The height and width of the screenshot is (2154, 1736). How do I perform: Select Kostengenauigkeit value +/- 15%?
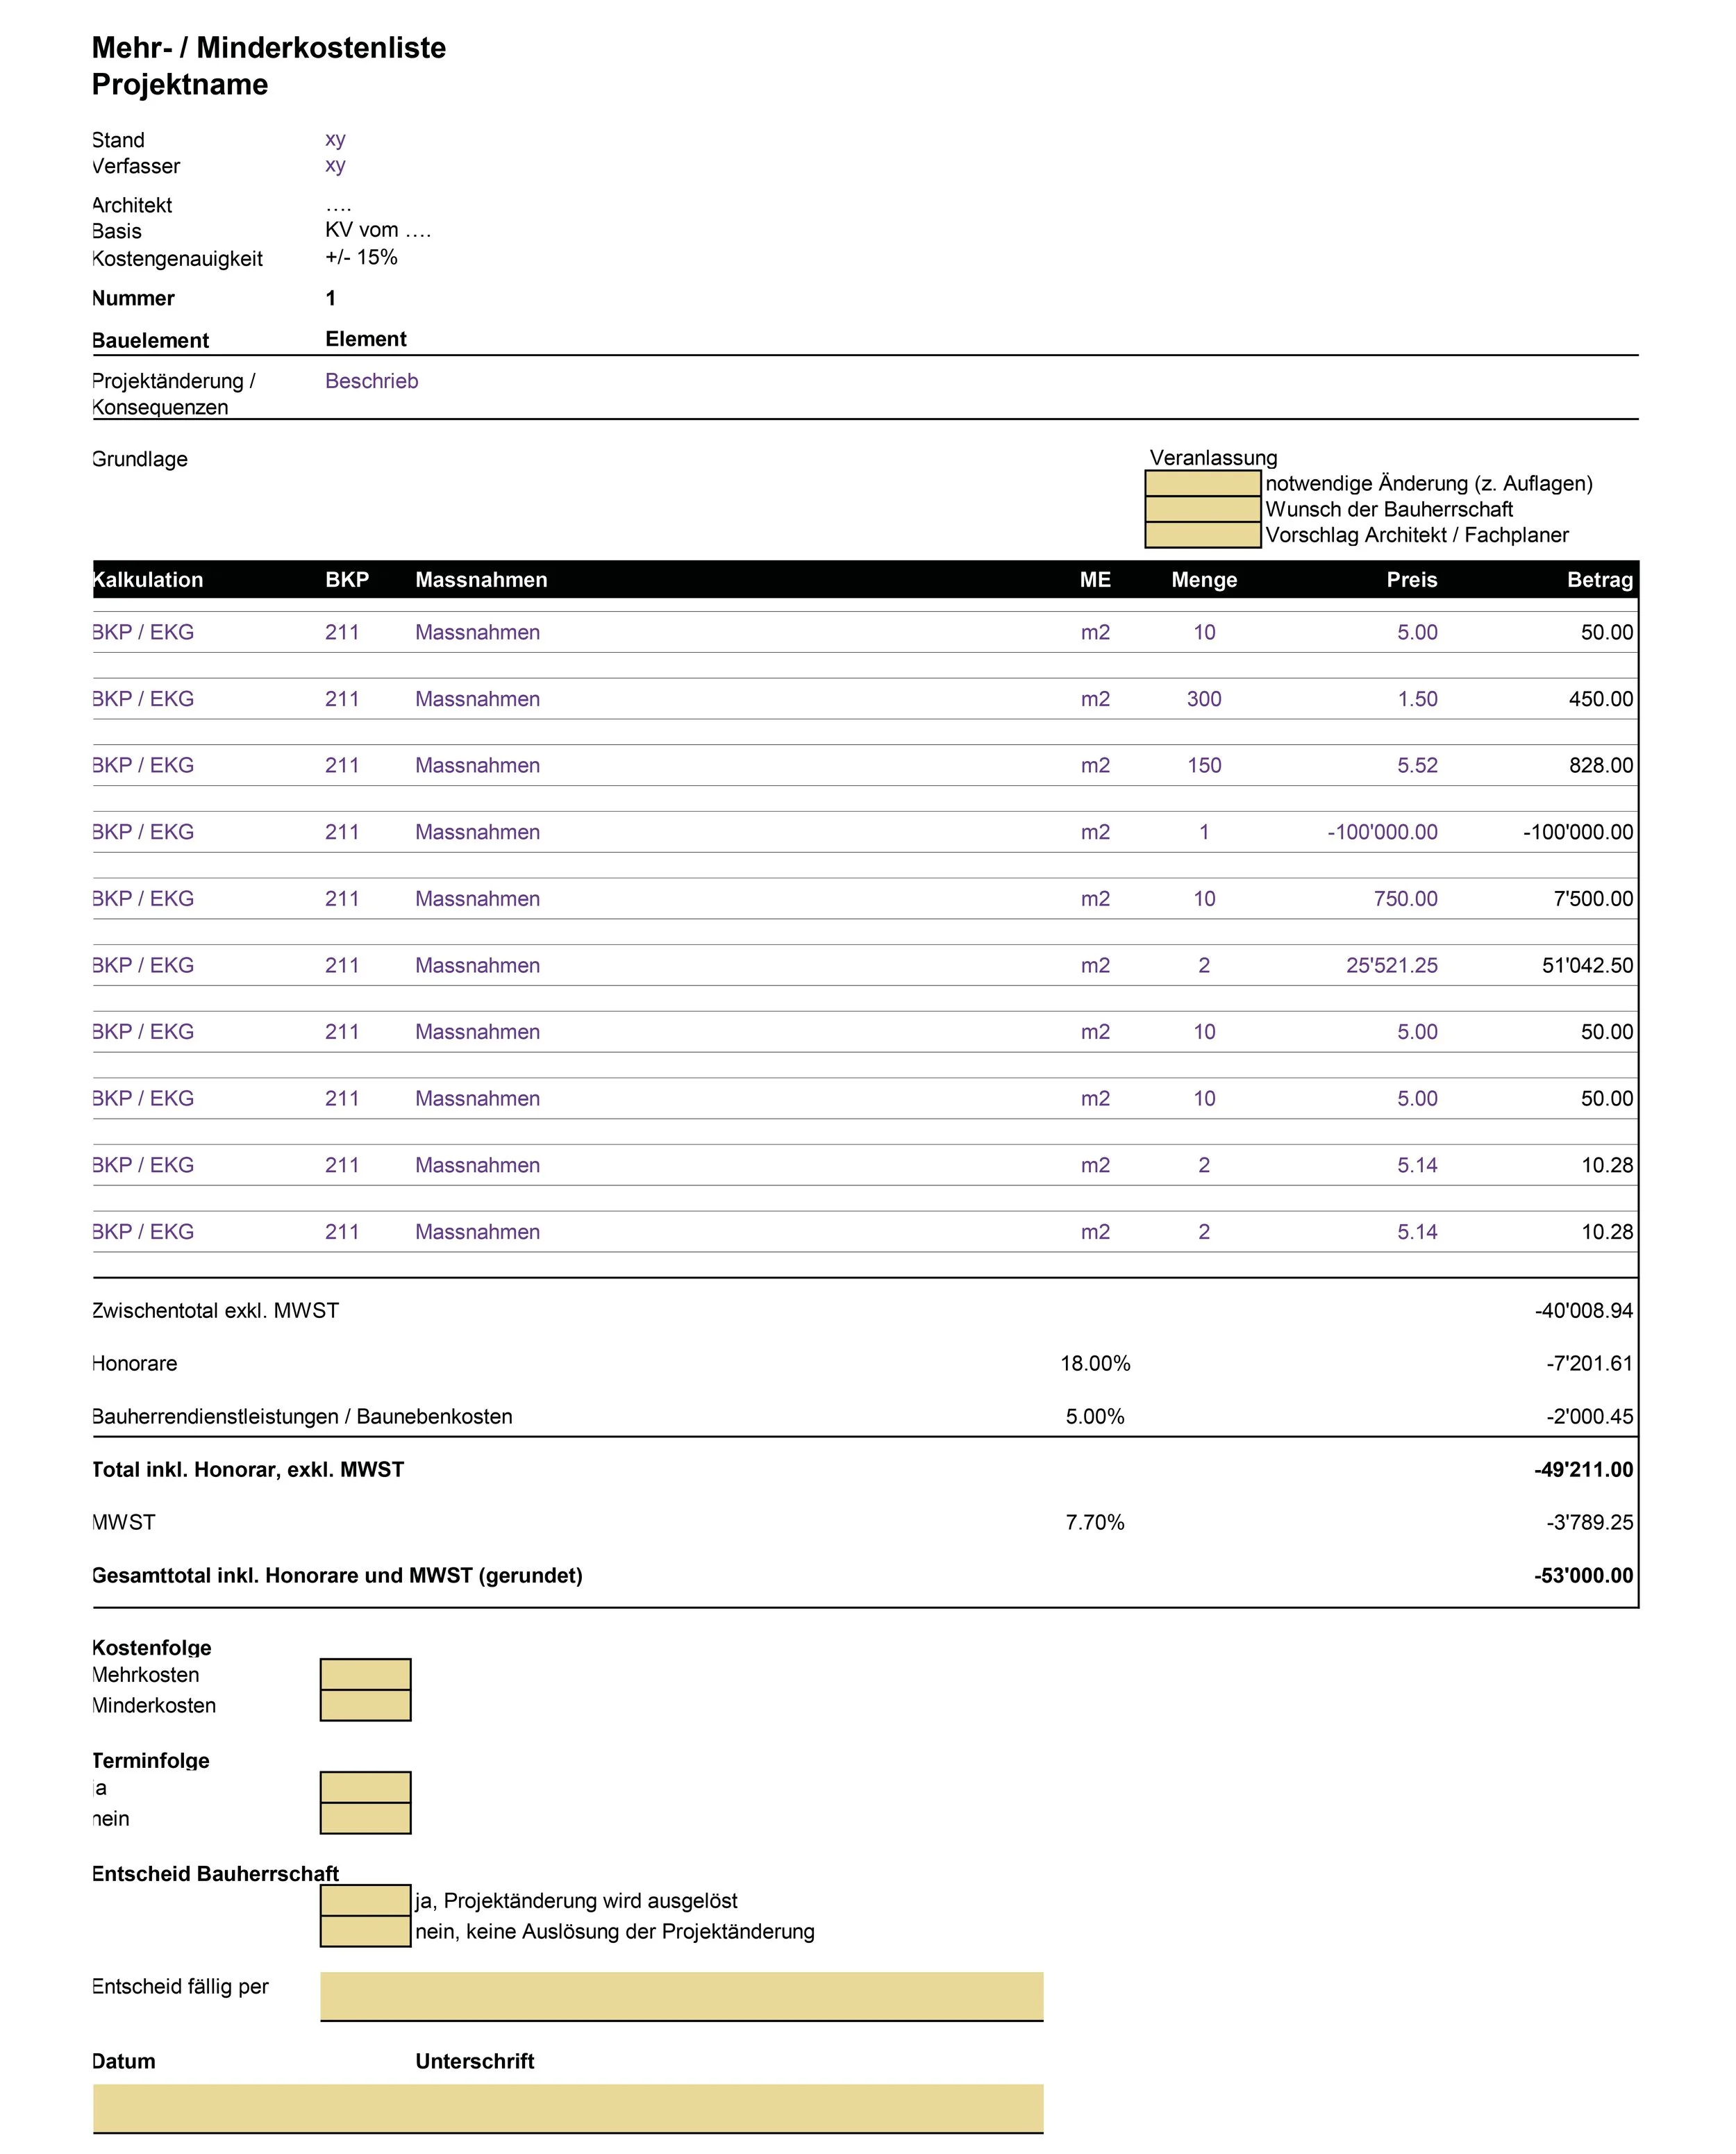pos(361,257)
